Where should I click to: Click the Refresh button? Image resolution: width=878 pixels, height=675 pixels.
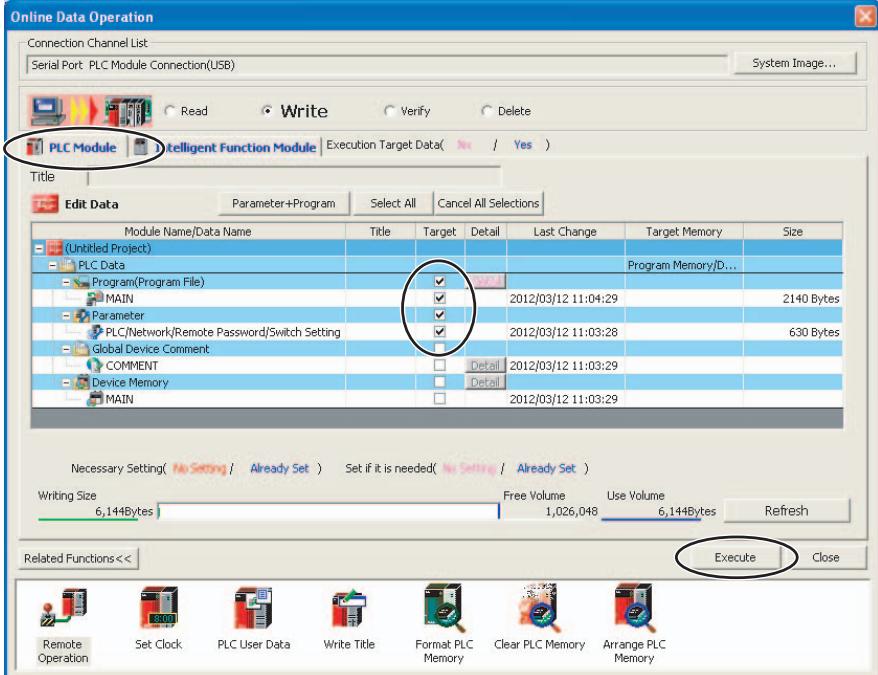(x=787, y=511)
